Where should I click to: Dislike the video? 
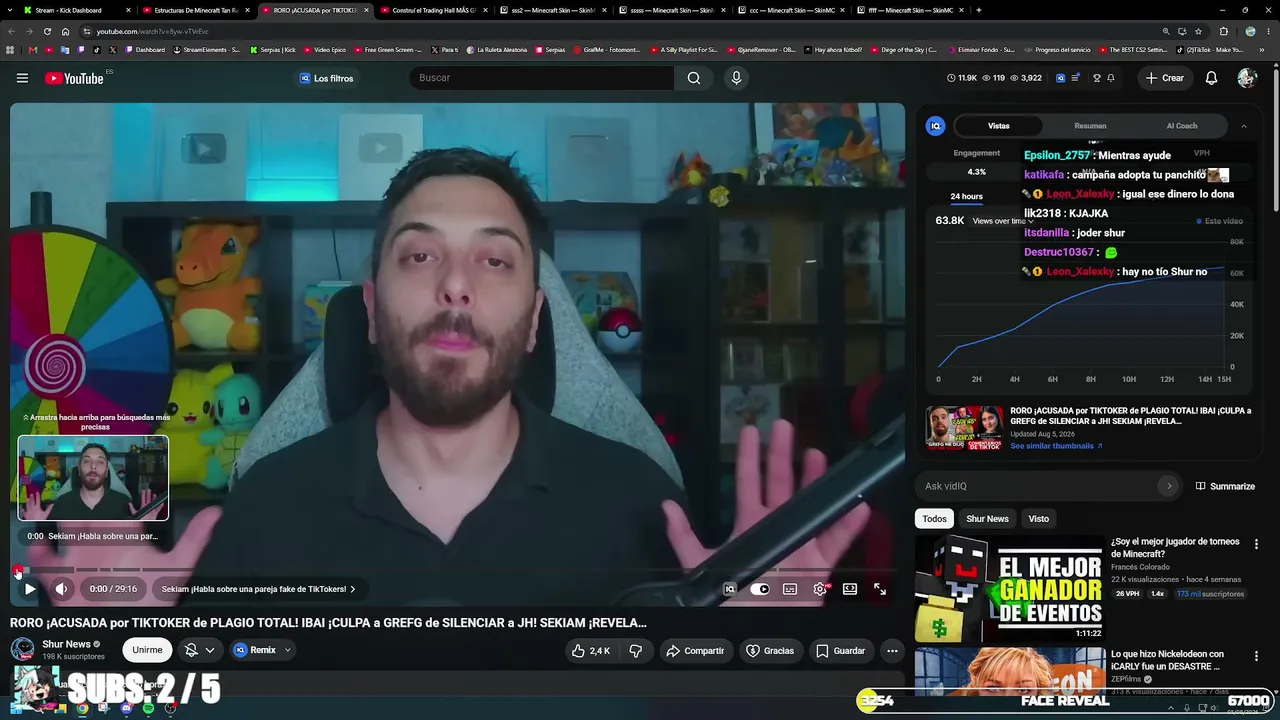click(636, 651)
